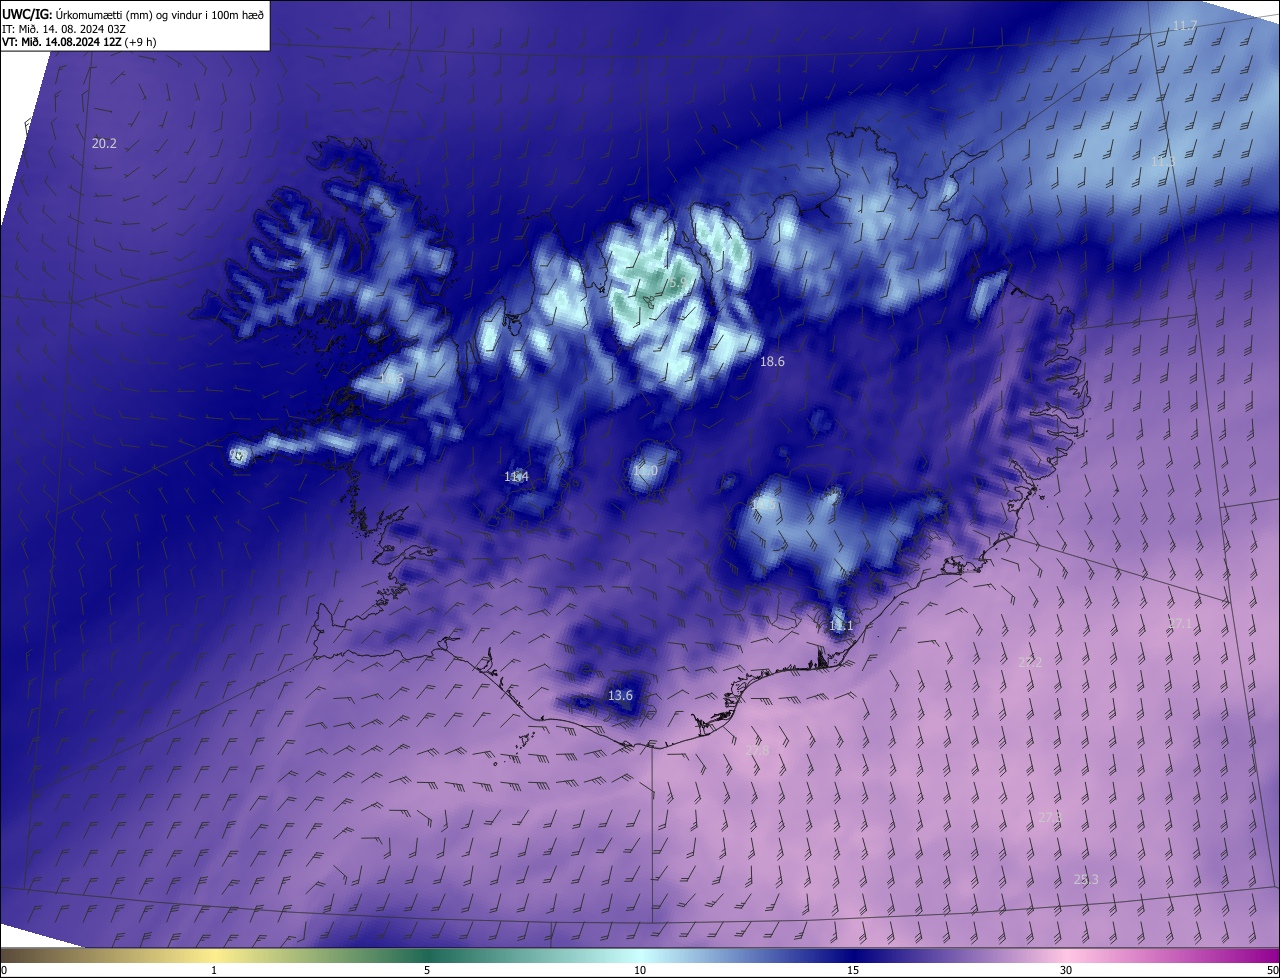The height and width of the screenshot is (978, 1280).
Task: Click the color scale tick label 15
Action: click(x=853, y=970)
